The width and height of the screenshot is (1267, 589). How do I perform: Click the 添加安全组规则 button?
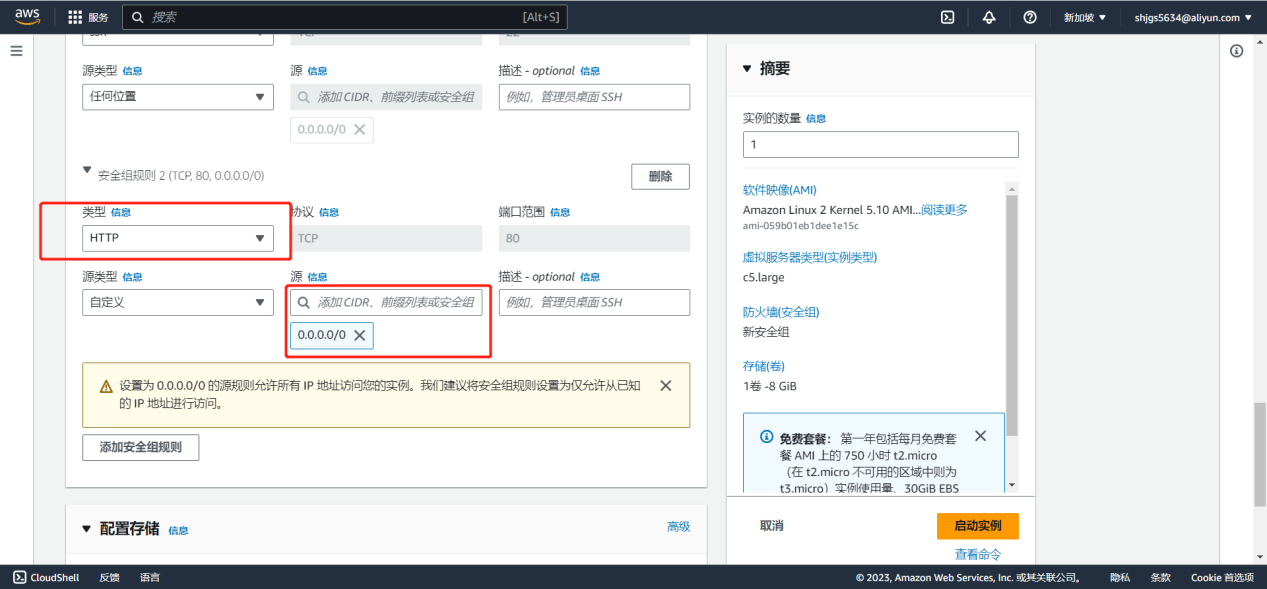140,447
